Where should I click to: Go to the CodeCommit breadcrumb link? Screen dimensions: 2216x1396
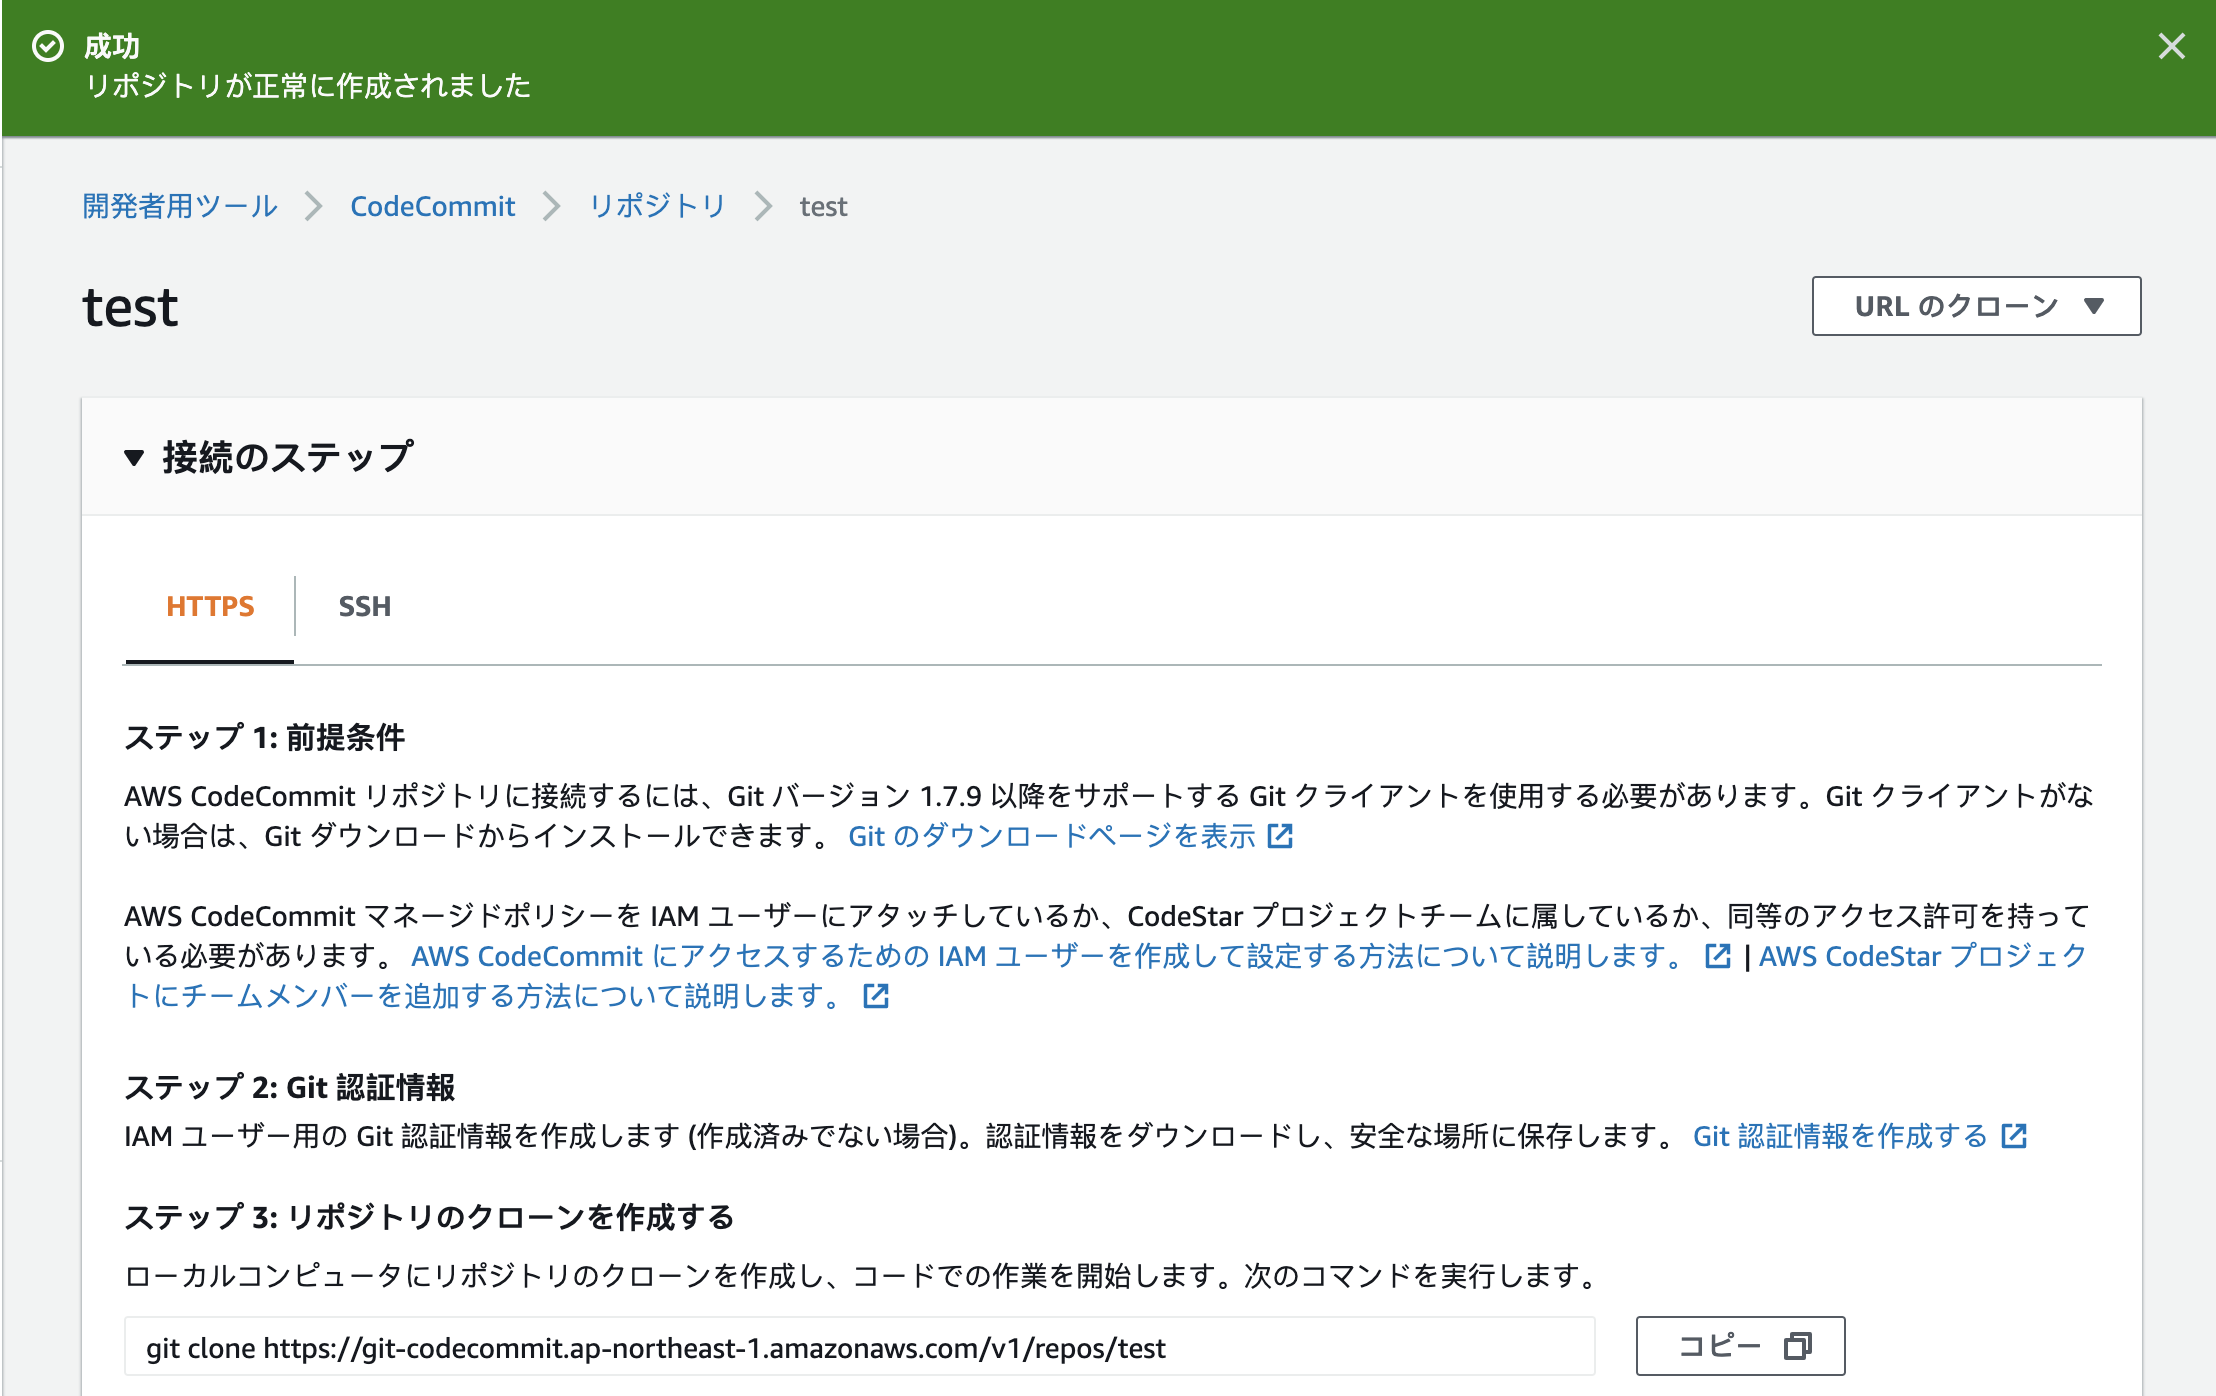[432, 206]
